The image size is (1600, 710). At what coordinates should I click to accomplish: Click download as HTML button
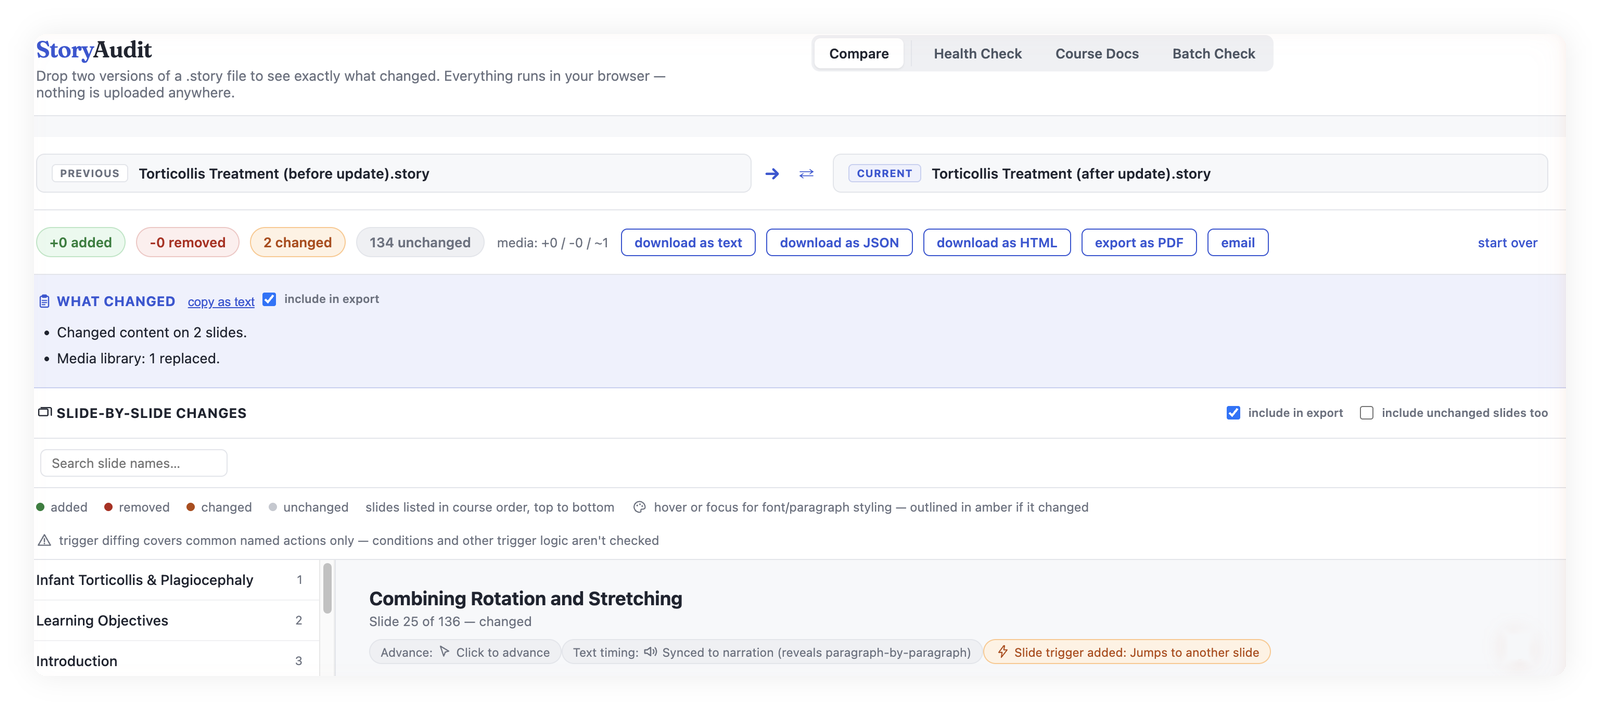click(x=997, y=243)
